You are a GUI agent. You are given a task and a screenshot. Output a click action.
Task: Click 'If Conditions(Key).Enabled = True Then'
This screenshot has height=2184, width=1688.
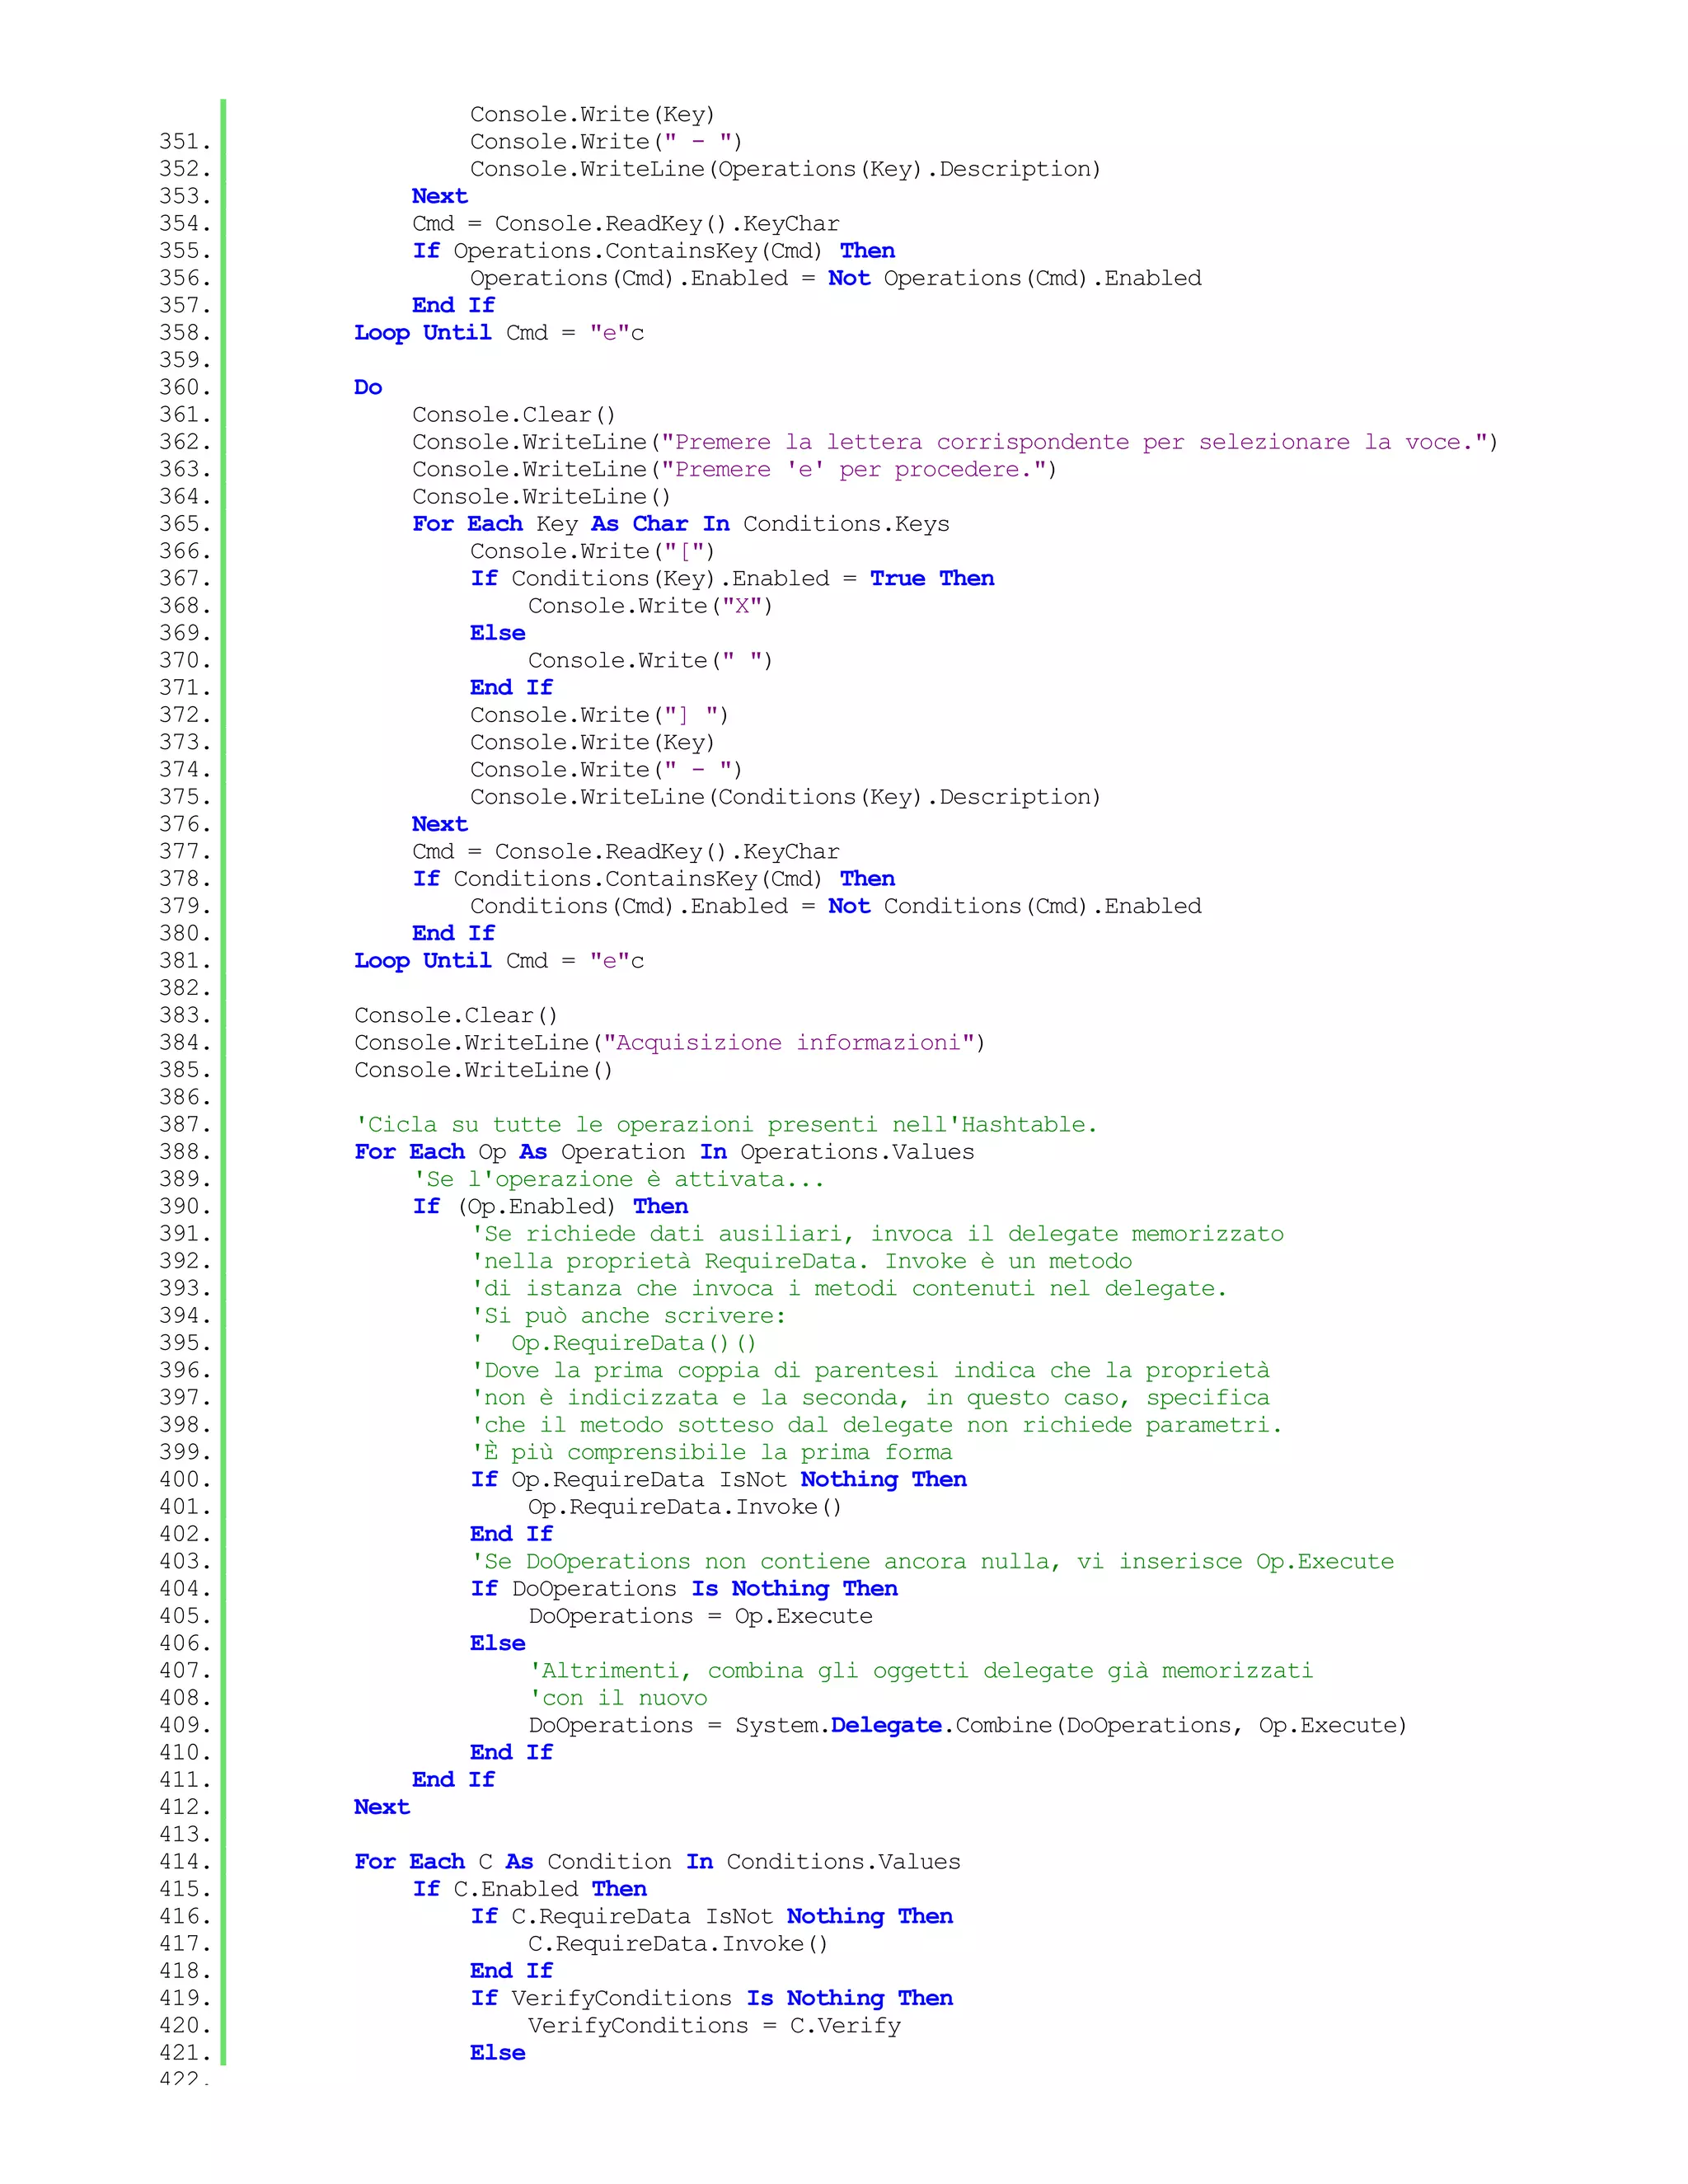click(x=732, y=578)
